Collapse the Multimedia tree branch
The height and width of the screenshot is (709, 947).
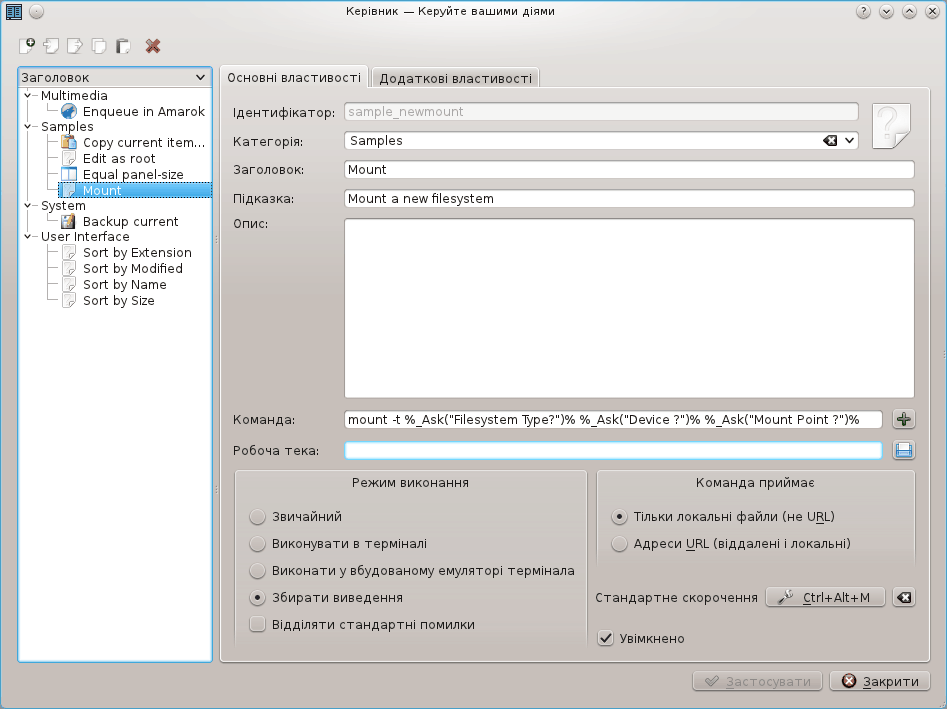tap(27, 96)
